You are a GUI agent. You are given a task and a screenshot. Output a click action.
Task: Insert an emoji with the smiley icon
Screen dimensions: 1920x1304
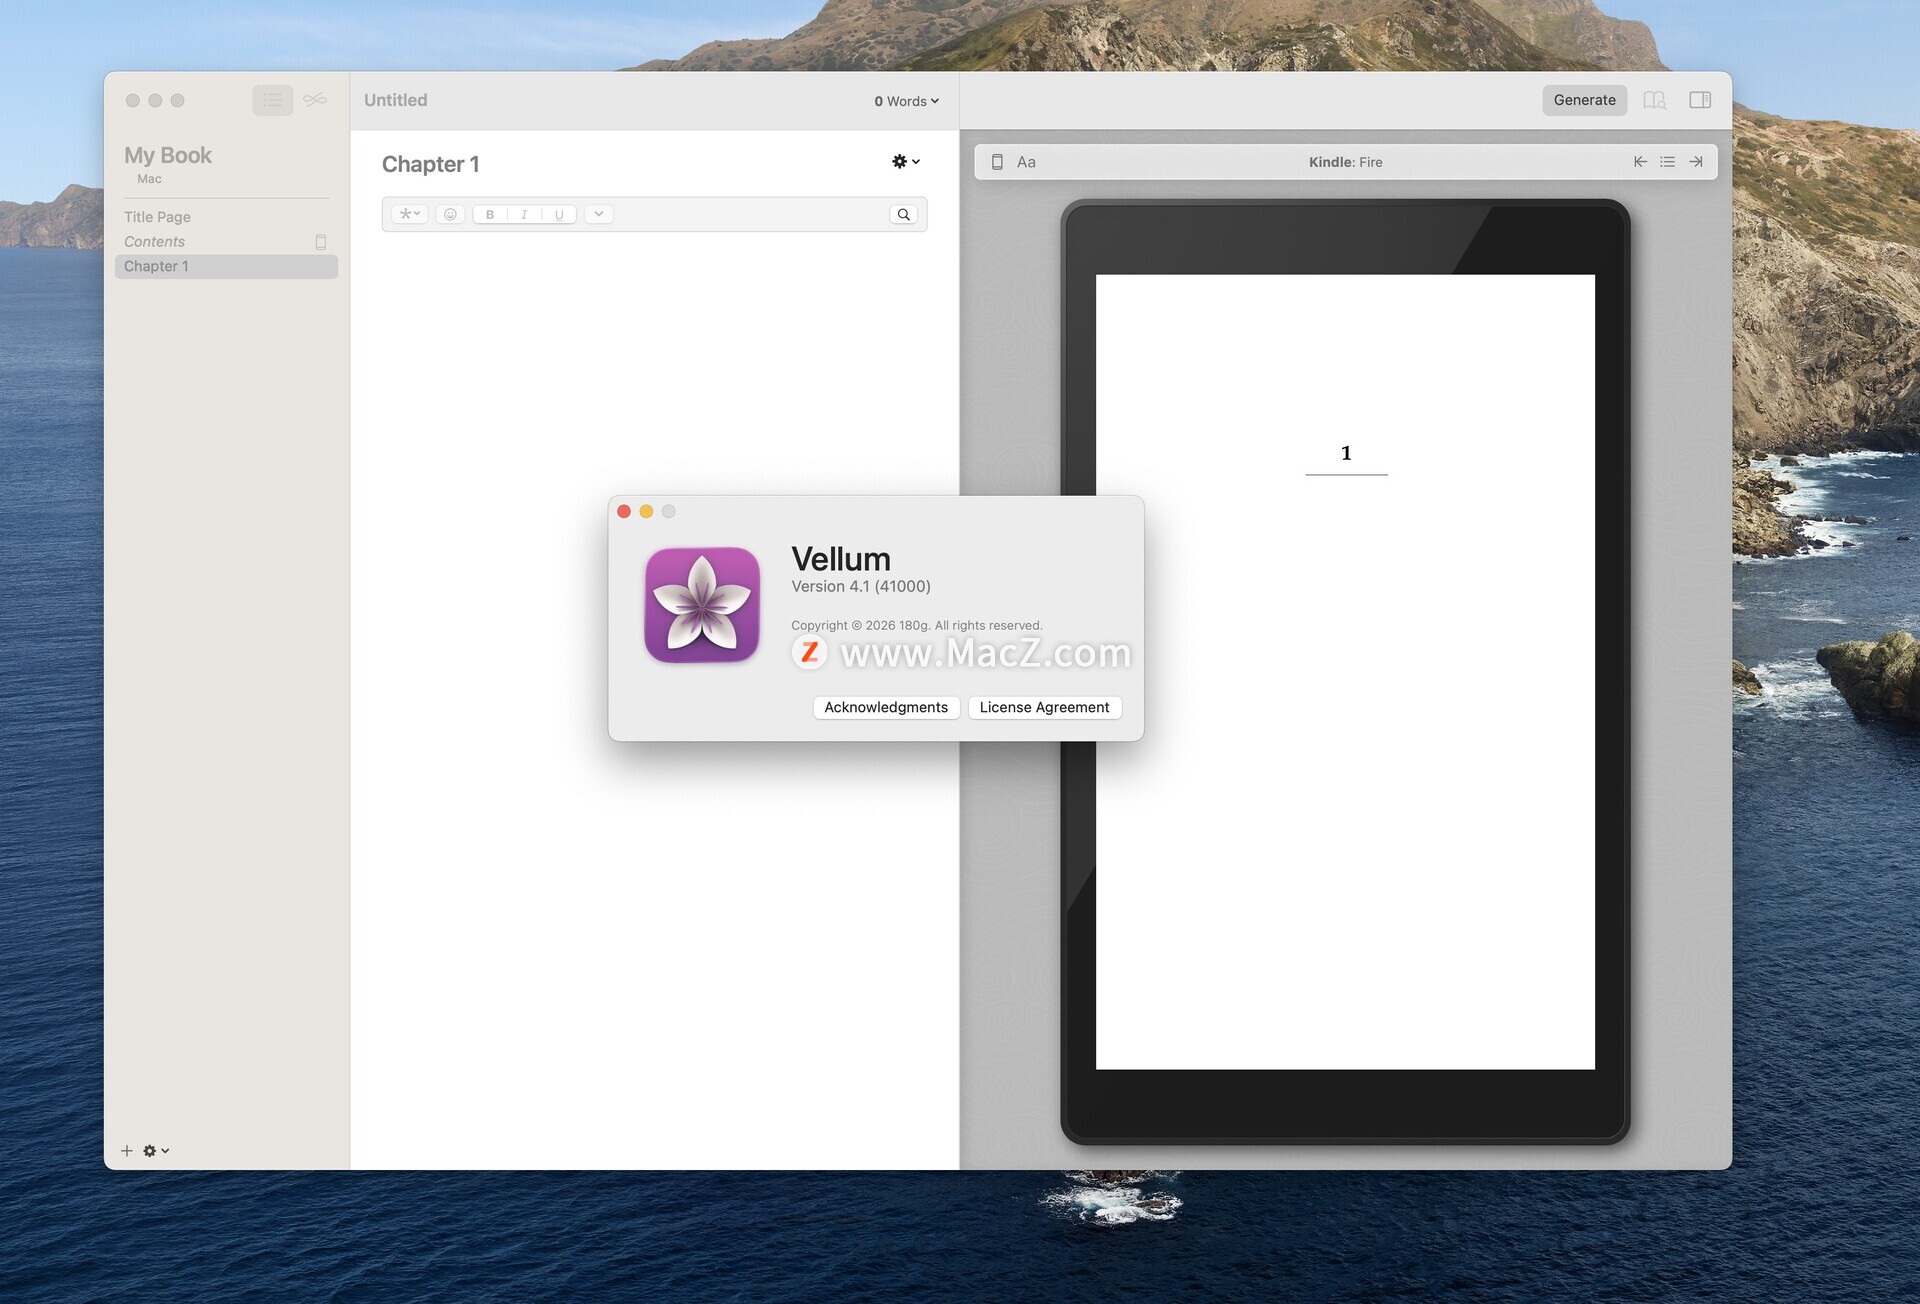[450, 214]
